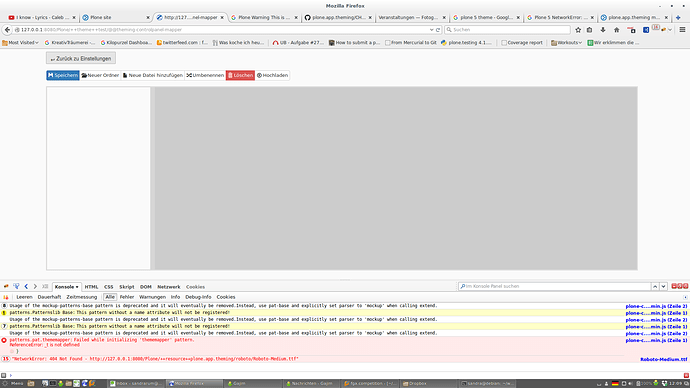Screen dimensions: 690x388
Task: Click the browser back arrow button
Action: pyautogui.click(x=7, y=29)
